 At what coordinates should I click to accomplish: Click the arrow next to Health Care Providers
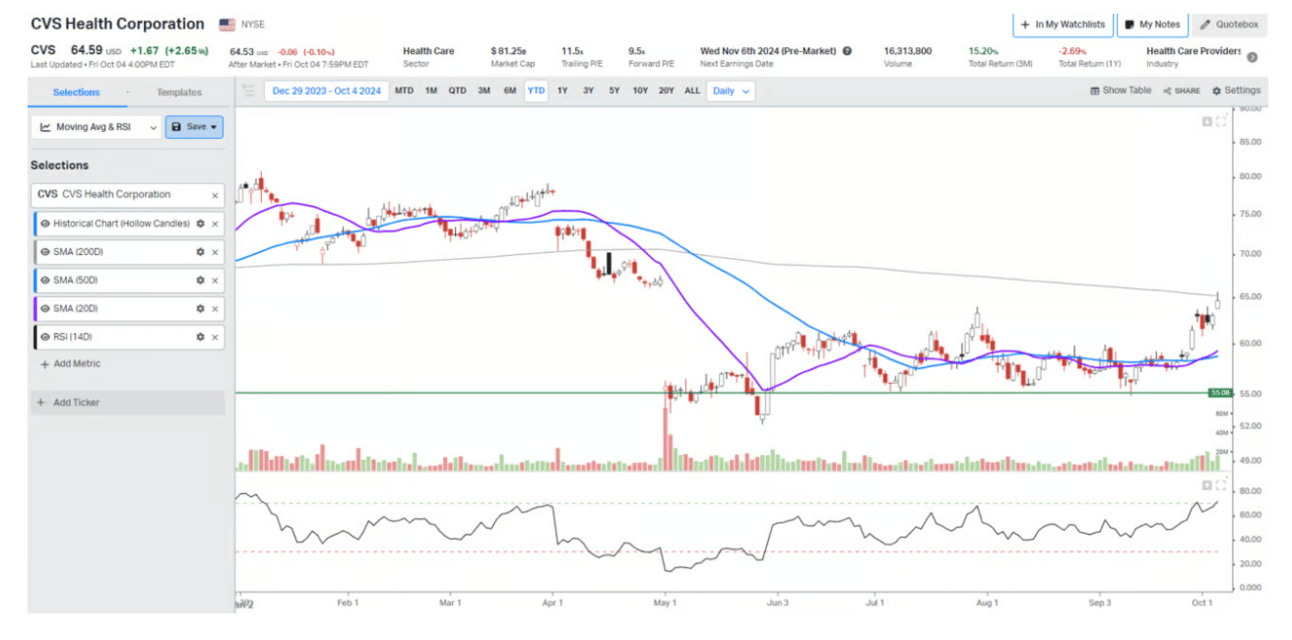pyautogui.click(x=1252, y=57)
